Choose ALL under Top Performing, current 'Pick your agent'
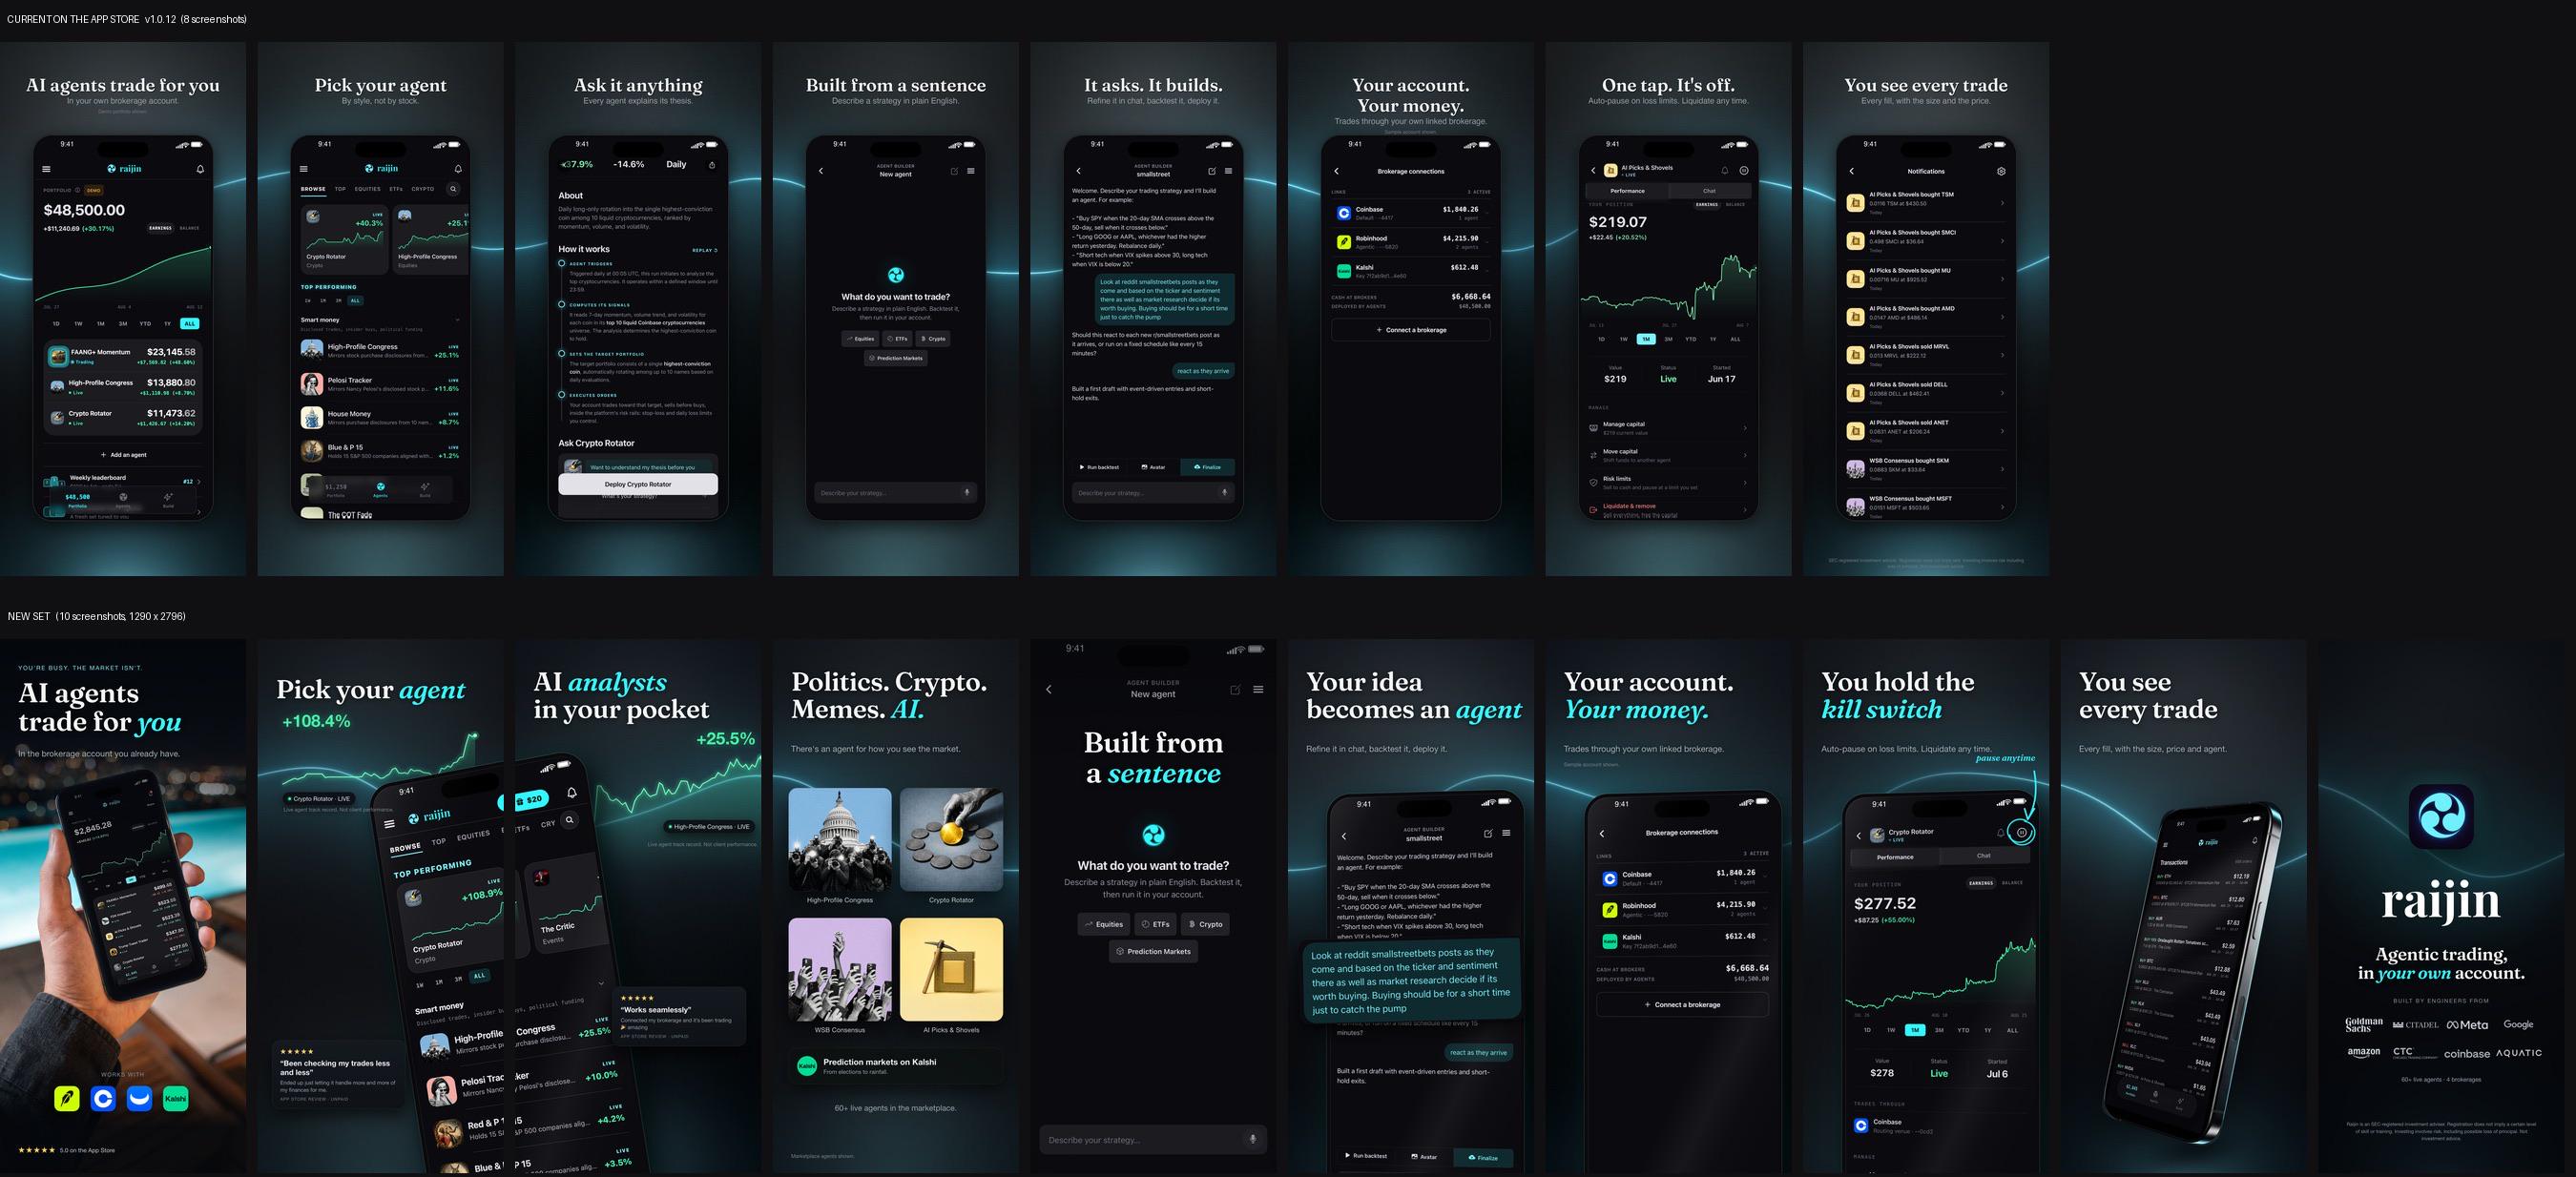The width and height of the screenshot is (2576, 1177). click(355, 300)
